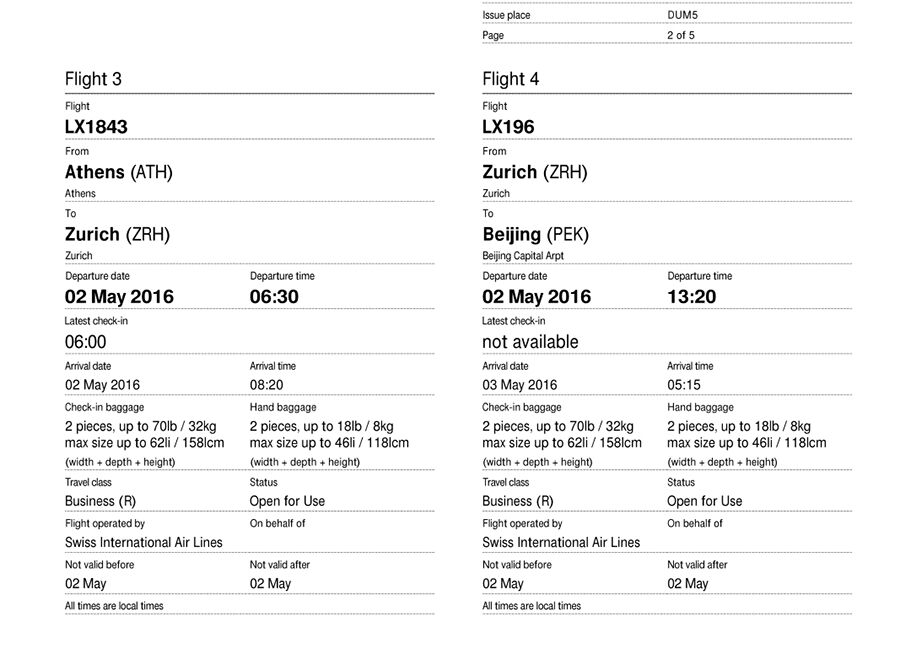This screenshot has width=910, height=669.
Task: Select Flight 3 latest check-in 06:00
Action: tap(85, 342)
